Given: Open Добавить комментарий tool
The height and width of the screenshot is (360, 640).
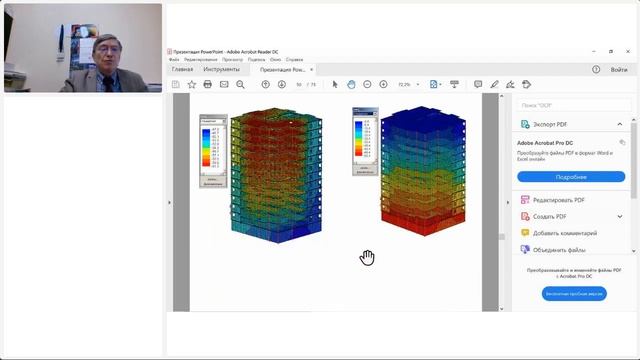Looking at the screenshot, I should click(x=565, y=233).
